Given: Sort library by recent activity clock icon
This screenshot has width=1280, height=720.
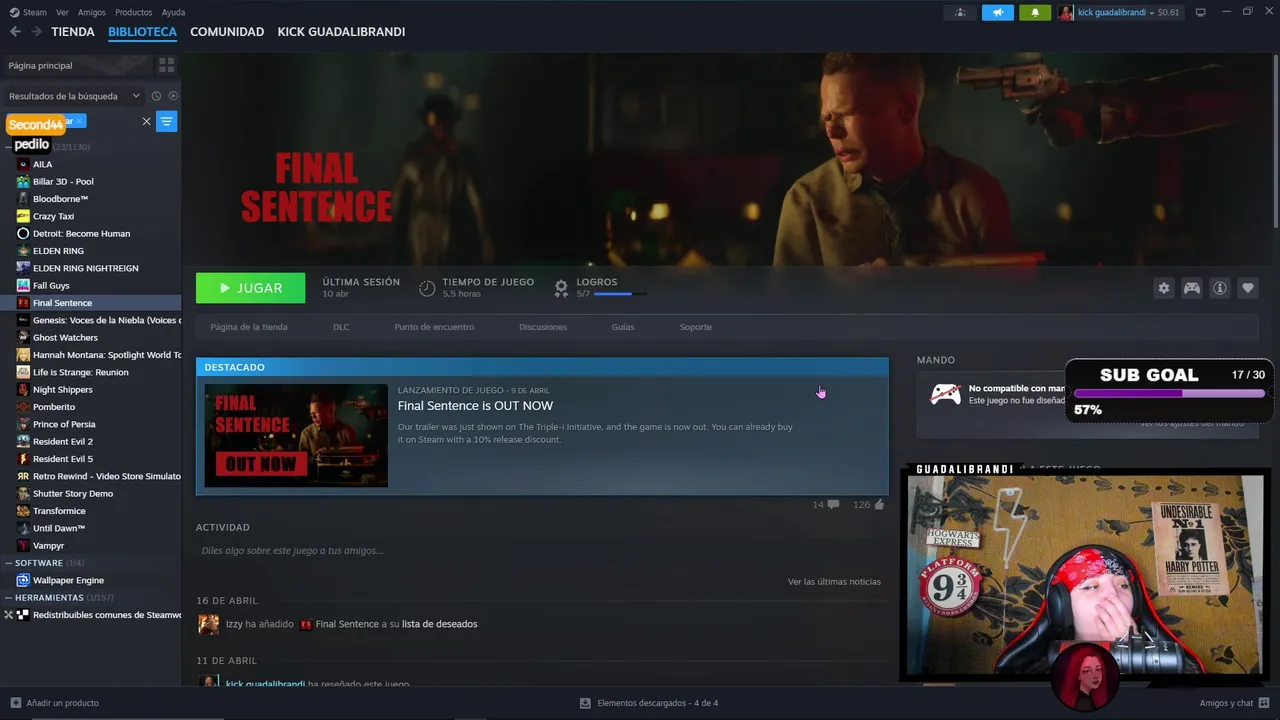Looking at the screenshot, I should tap(156, 96).
